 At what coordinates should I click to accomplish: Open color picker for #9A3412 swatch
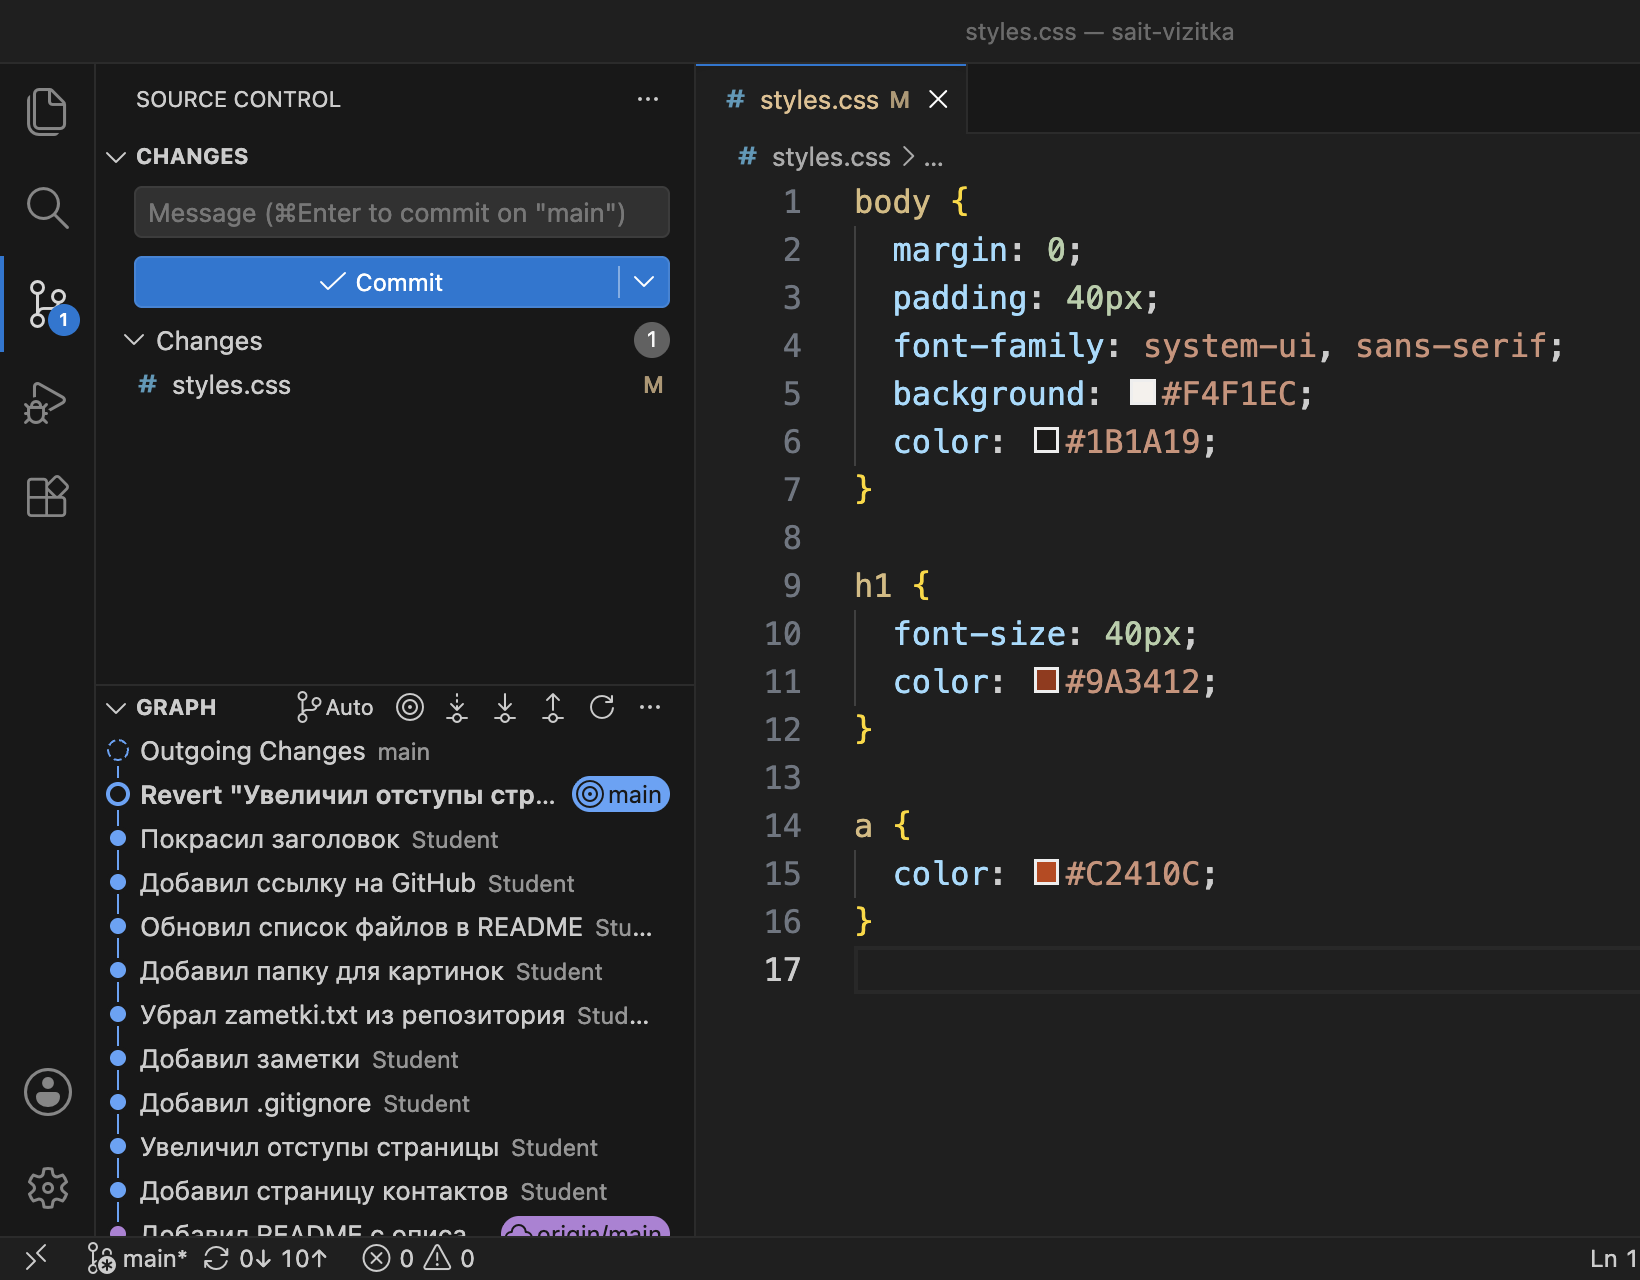click(1046, 680)
